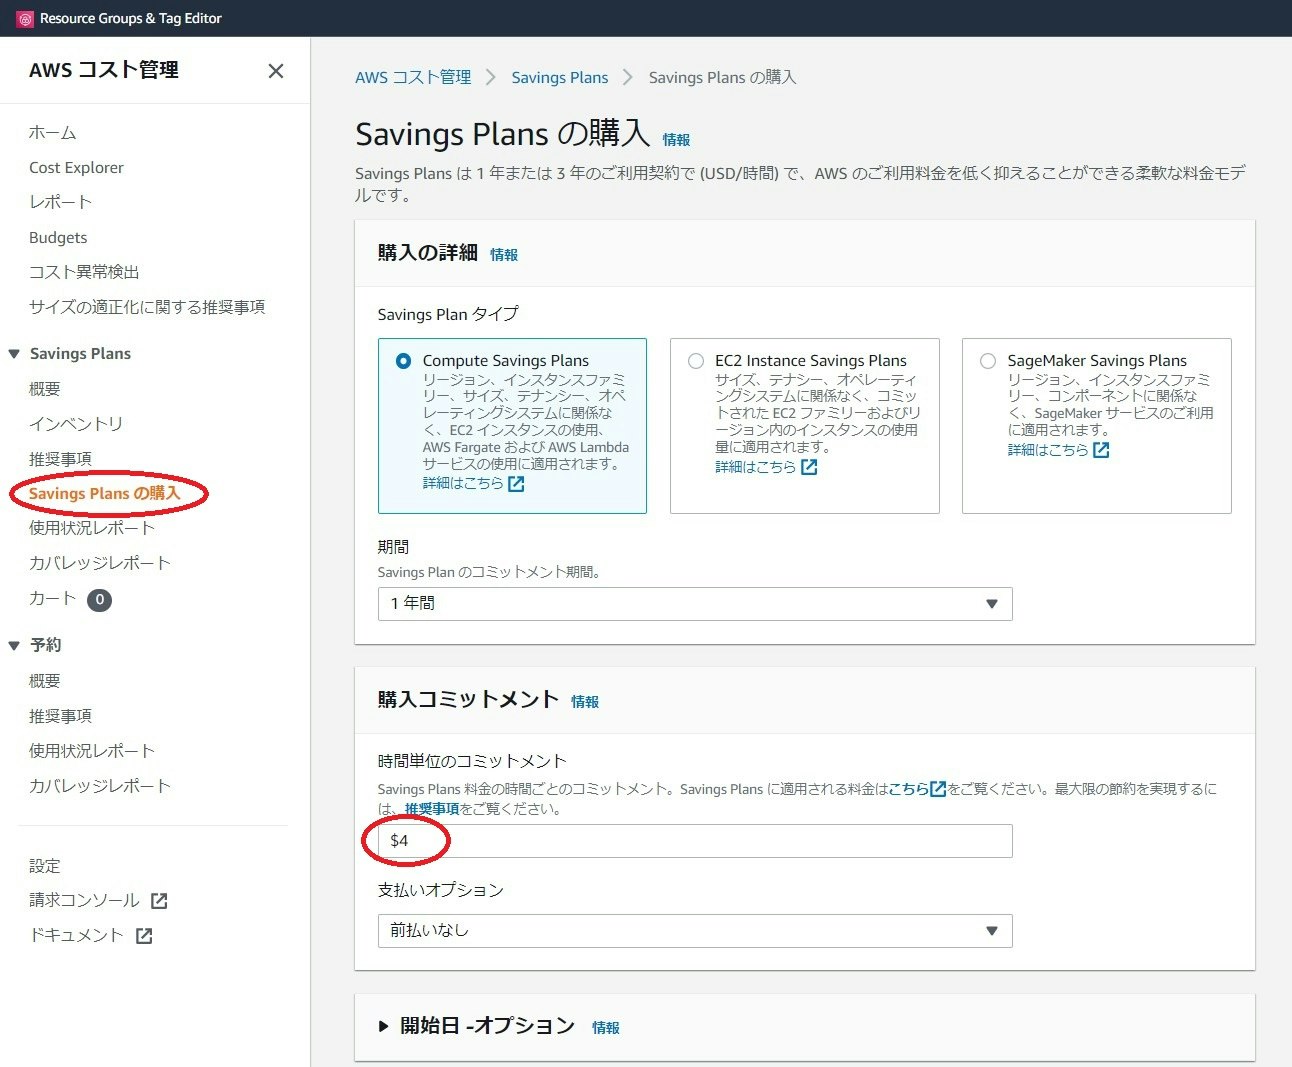
Task: Open external link icon beside 請求コンソール
Action: click(x=159, y=901)
